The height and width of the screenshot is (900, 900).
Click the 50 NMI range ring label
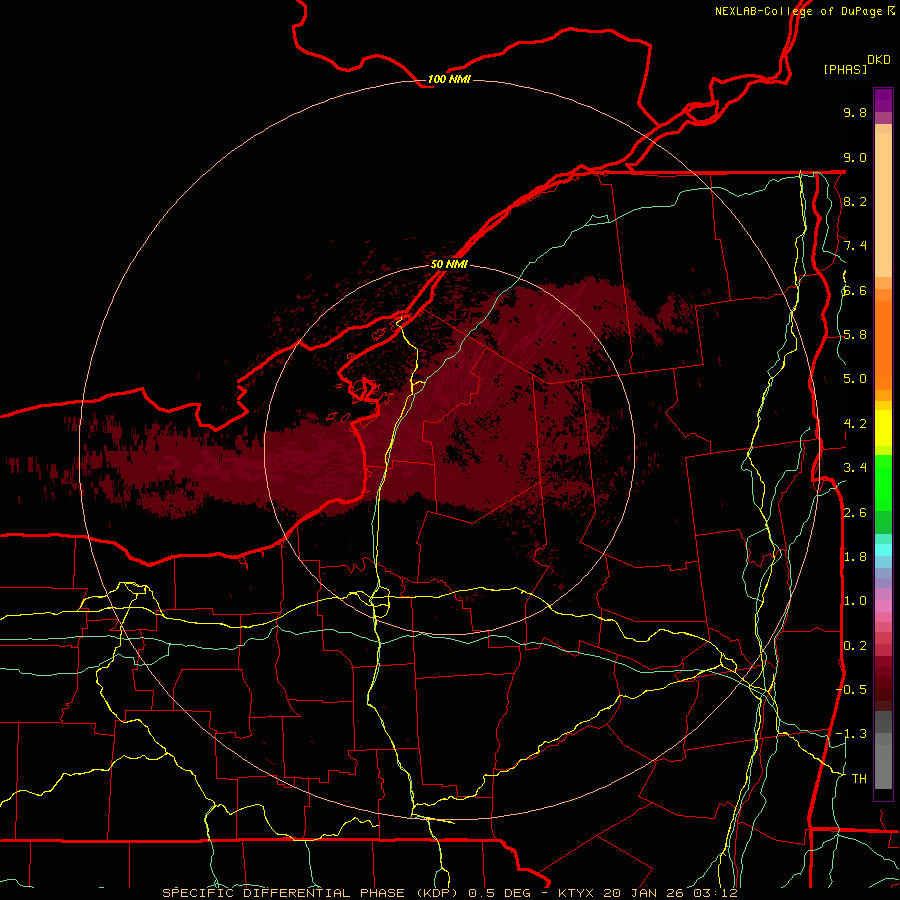click(449, 264)
